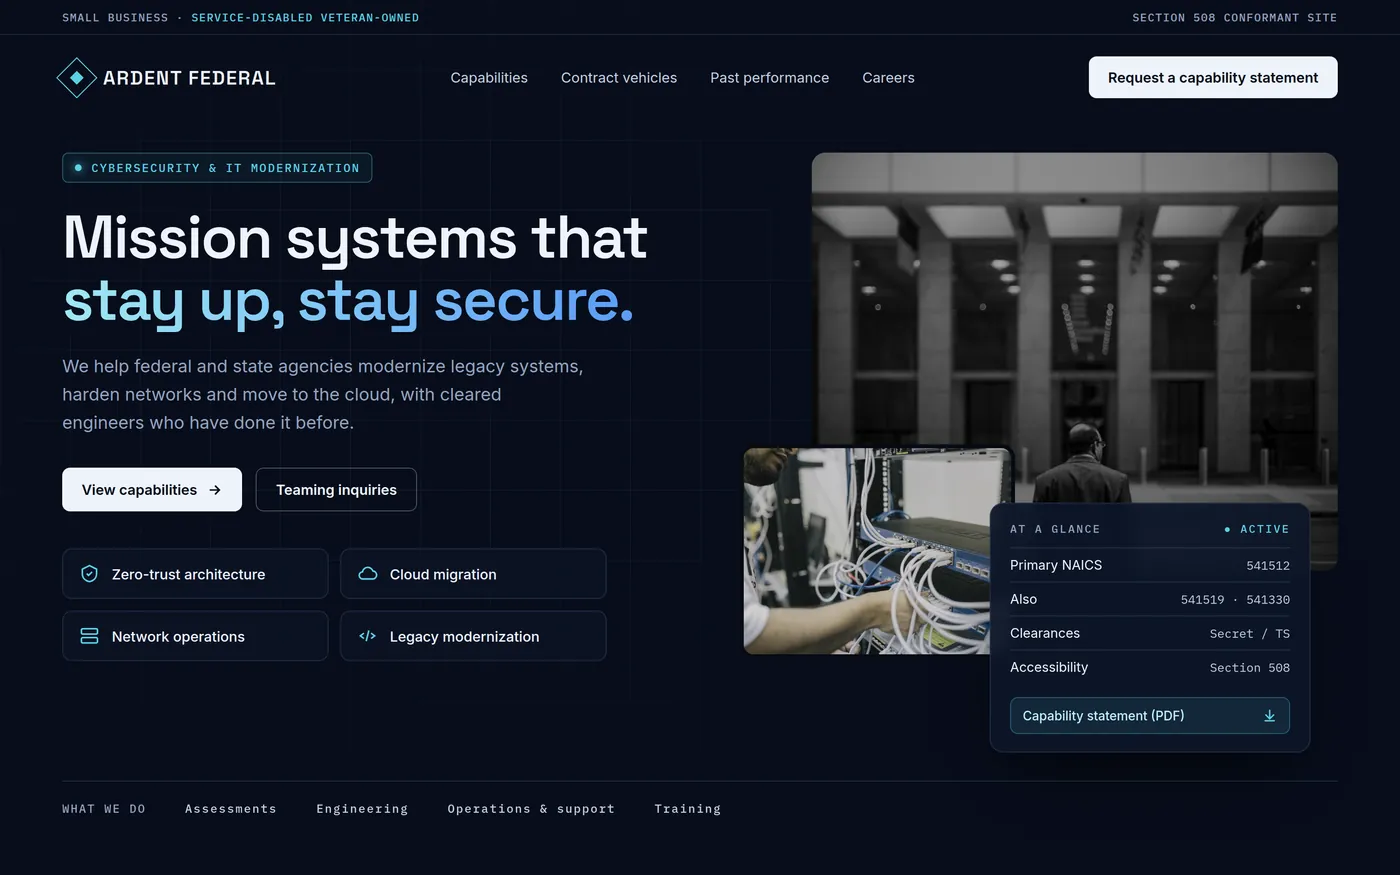Click the SMALL BUSINESS text in top bar
The height and width of the screenshot is (875, 1400).
click(x=115, y=18)
